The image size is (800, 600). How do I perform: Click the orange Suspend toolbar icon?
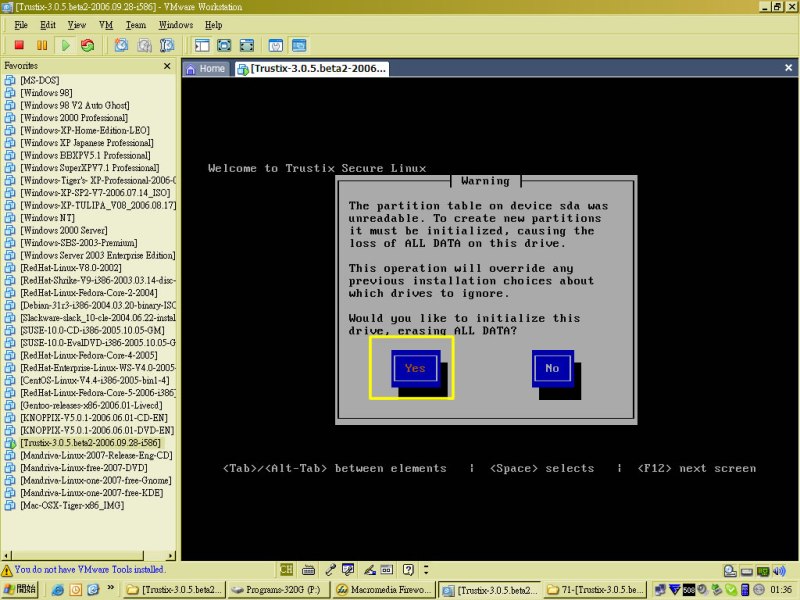42,45
